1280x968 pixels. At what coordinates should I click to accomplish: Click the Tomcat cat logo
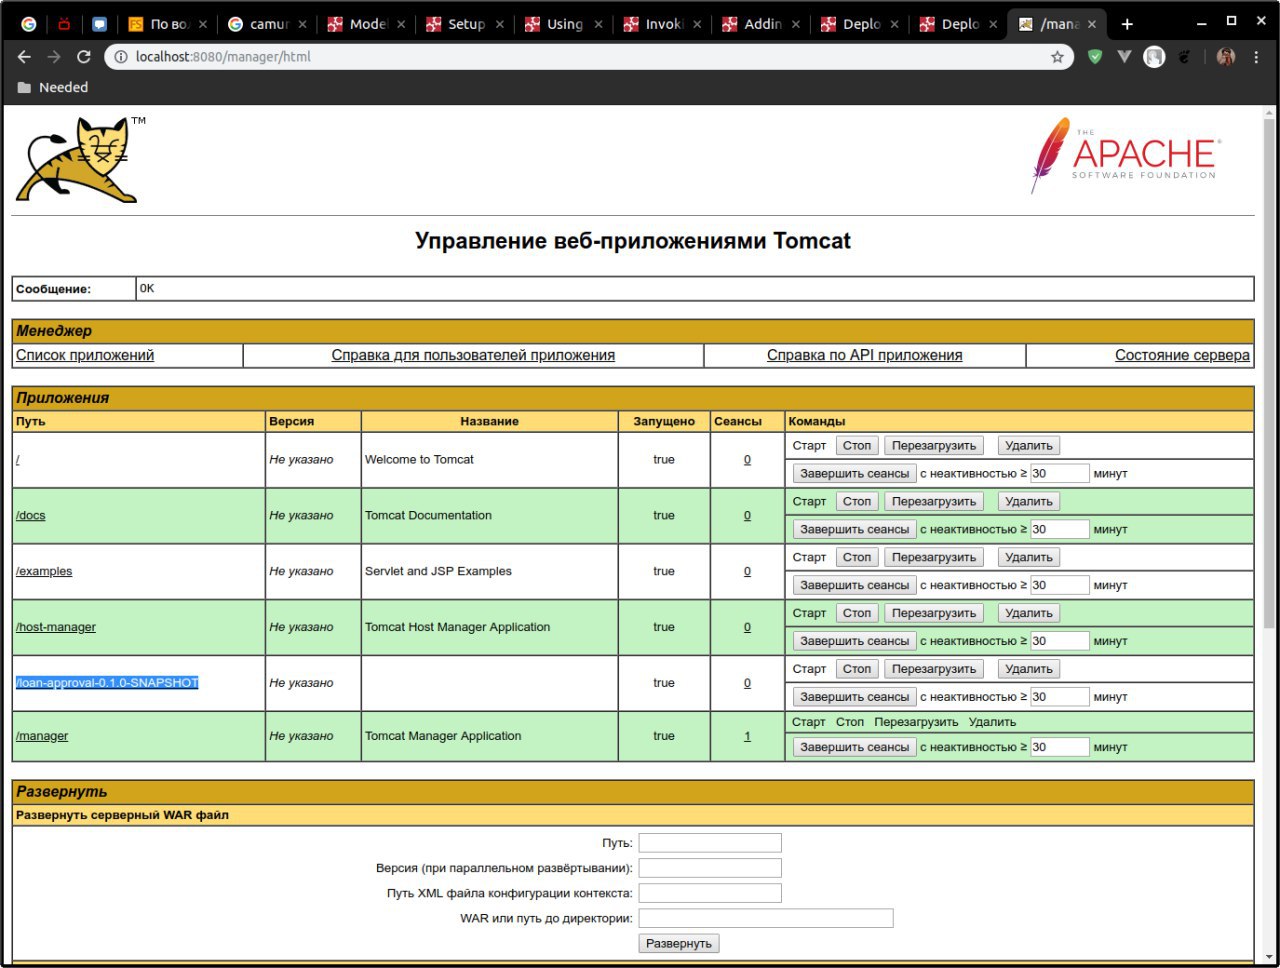coord(78,159)
